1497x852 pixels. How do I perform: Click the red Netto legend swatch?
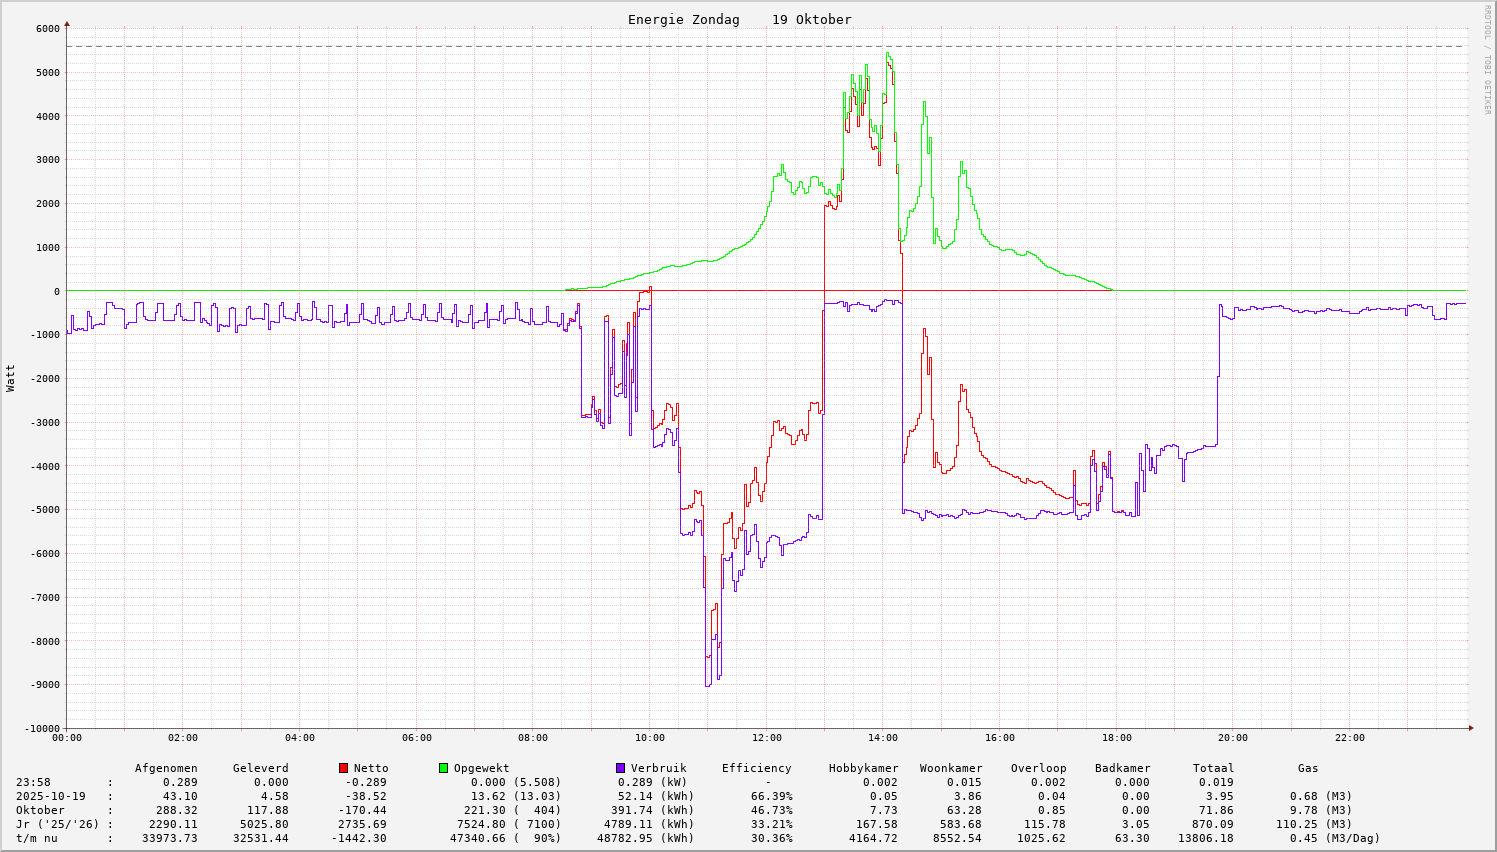coord(343,768)
